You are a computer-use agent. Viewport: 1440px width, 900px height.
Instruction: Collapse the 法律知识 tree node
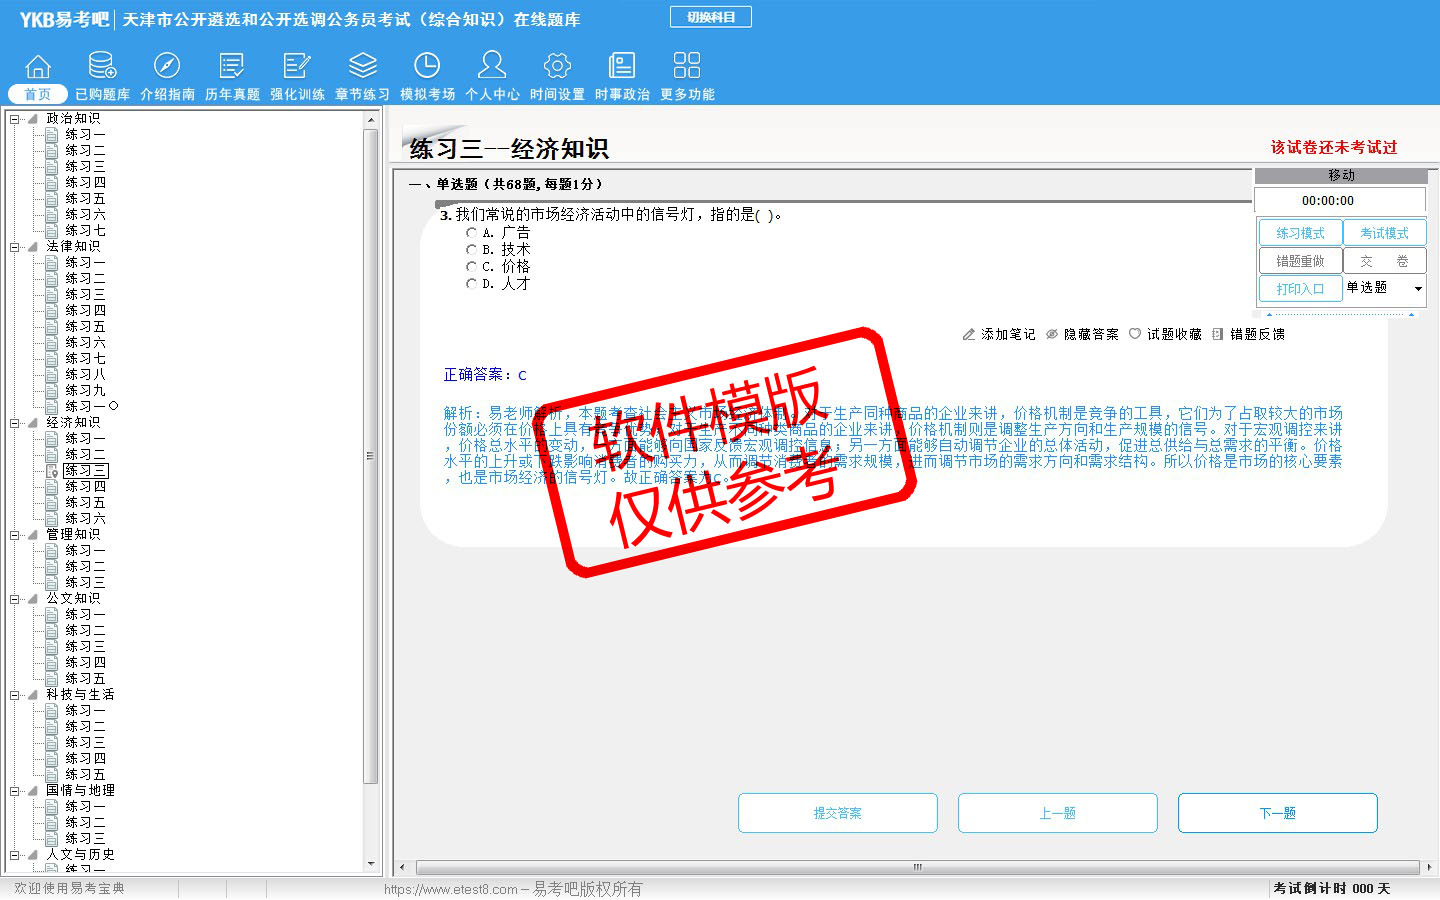15,247
